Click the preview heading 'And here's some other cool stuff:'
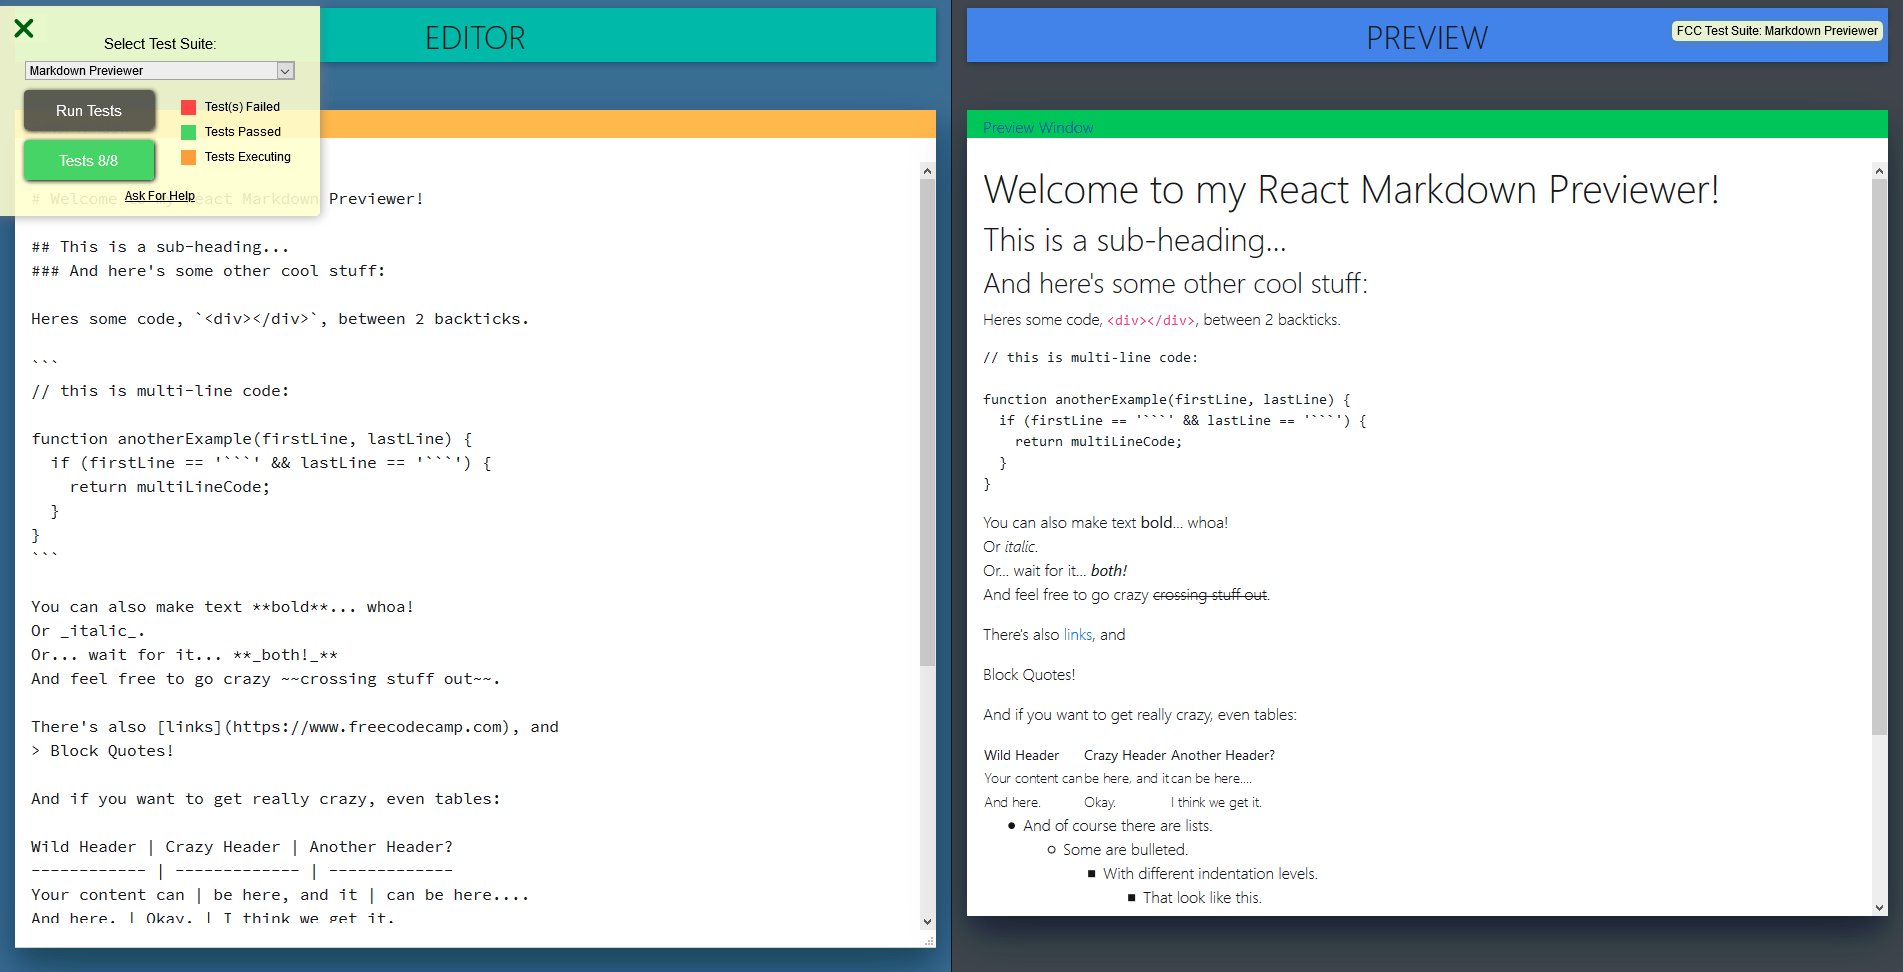This screenshot has height=972, width=1903. 1175,284
